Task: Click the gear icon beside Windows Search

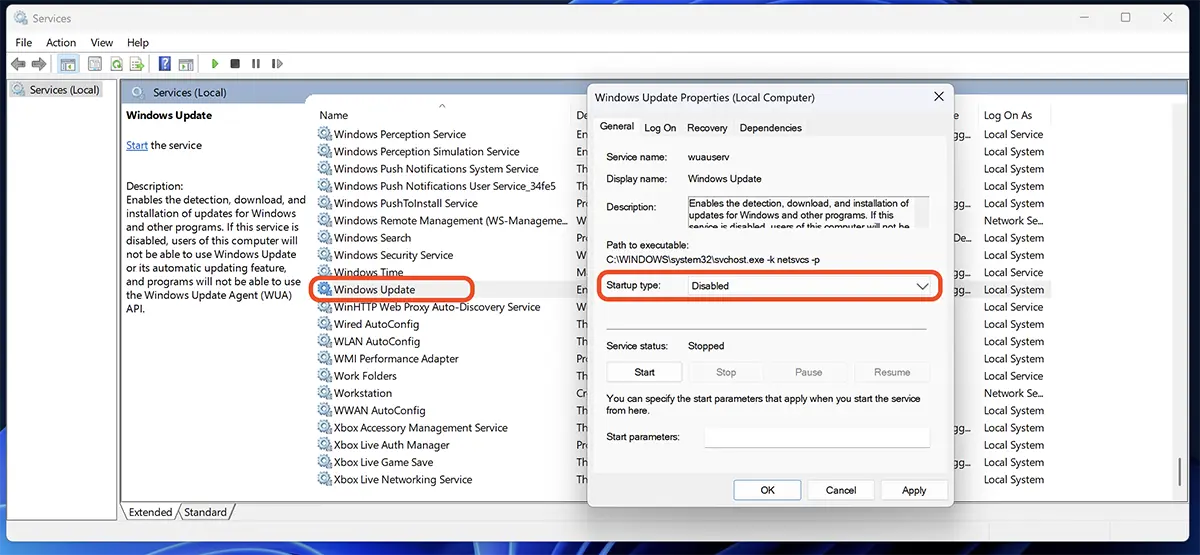Action: coord(325,238)
